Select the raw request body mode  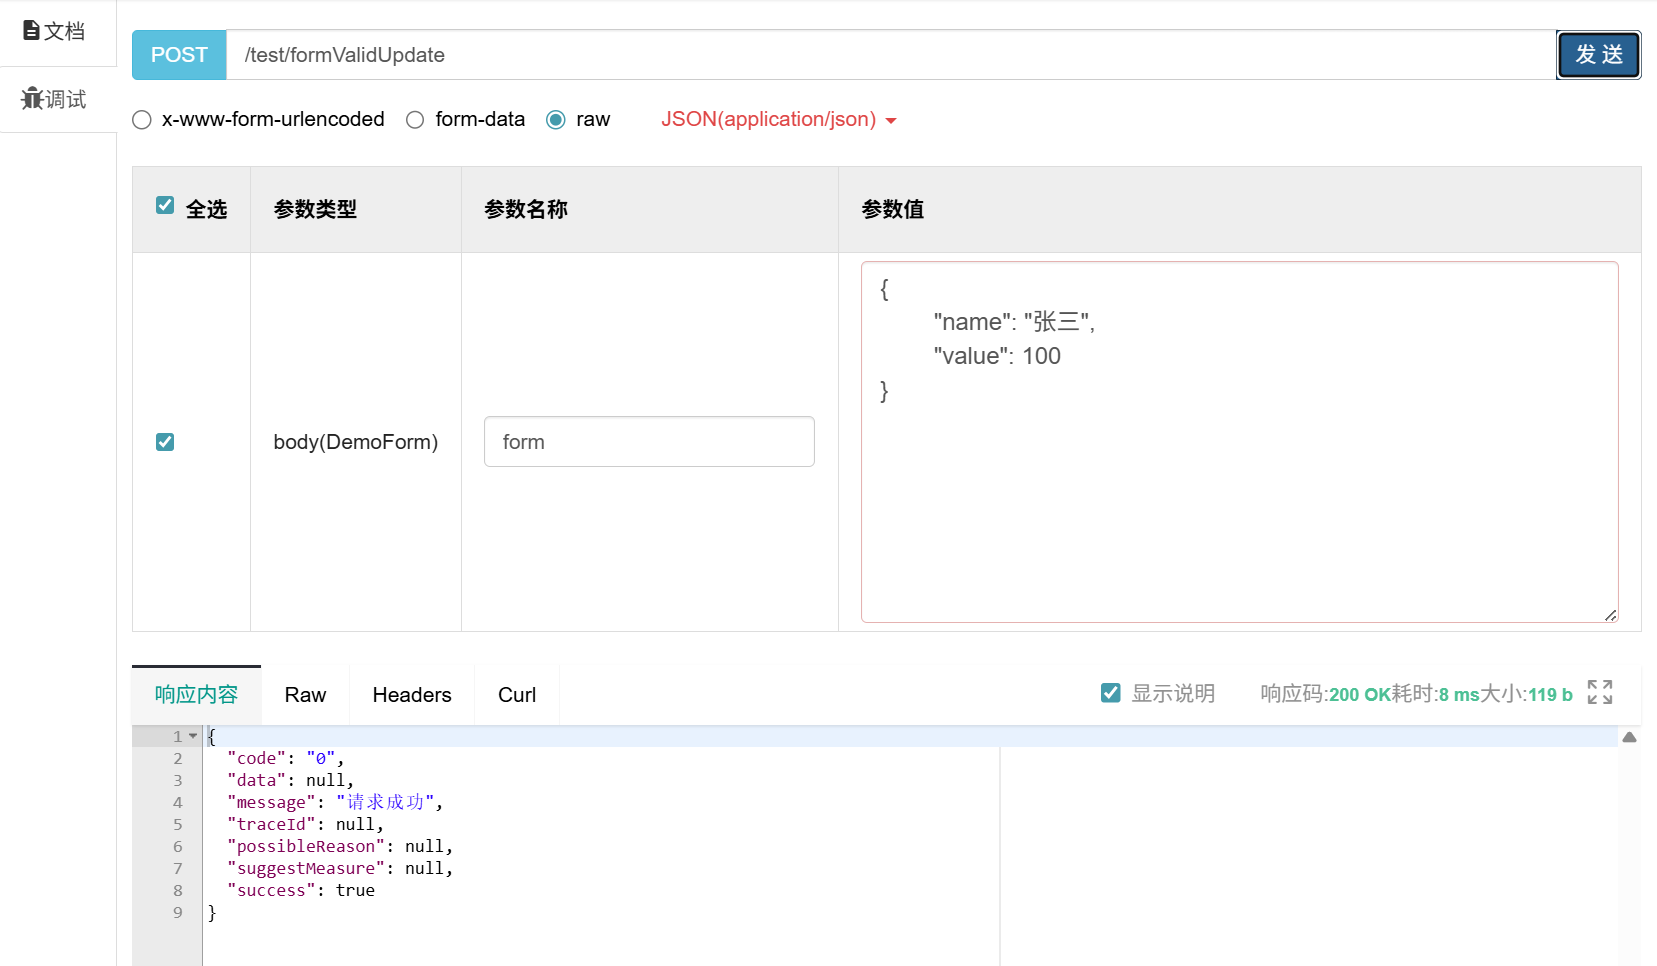(556, 119)
